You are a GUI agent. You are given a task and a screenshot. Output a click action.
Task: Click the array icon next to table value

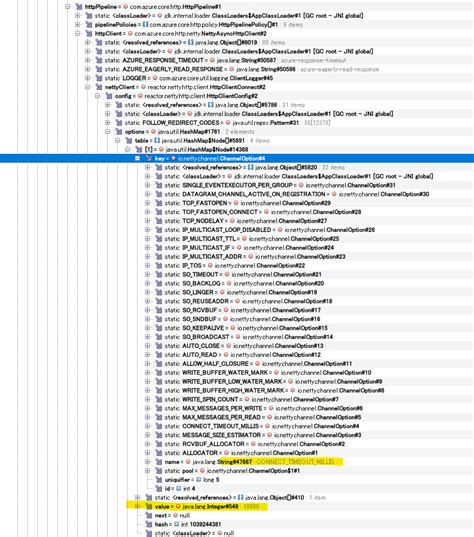[157, 140]
